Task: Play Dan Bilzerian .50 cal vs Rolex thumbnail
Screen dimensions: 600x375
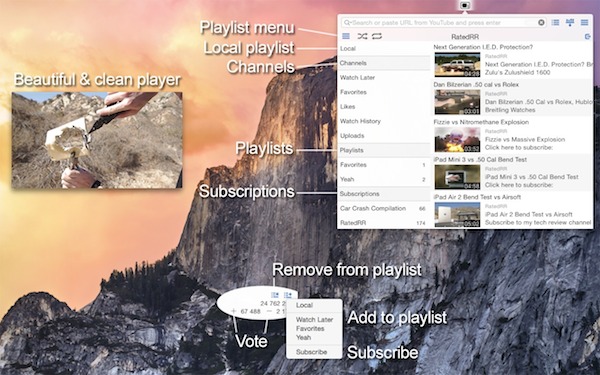Action: [457, 102]
